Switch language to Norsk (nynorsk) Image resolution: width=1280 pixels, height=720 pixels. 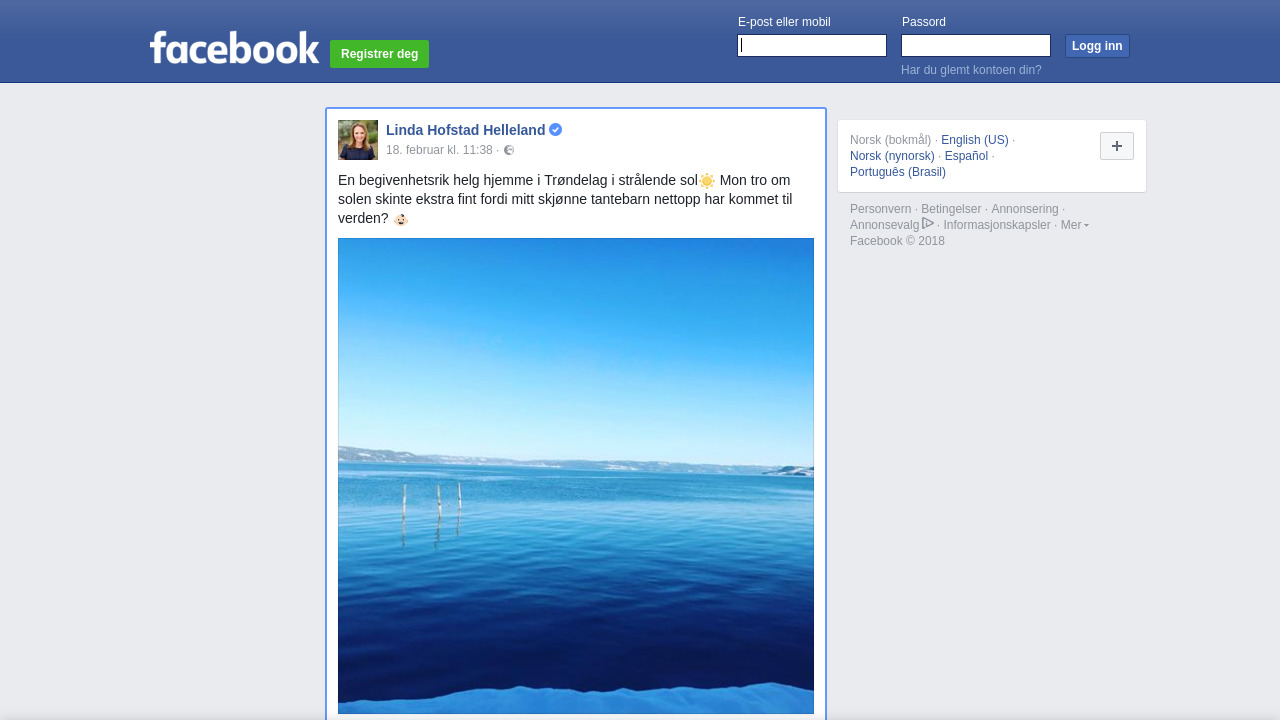tap(892, 156)
